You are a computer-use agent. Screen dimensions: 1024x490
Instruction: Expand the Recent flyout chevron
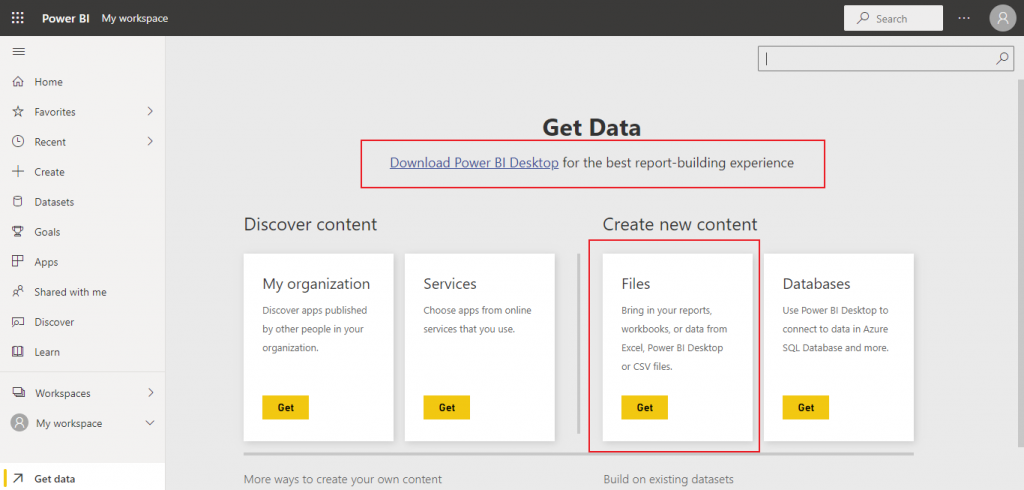point(150,141)
